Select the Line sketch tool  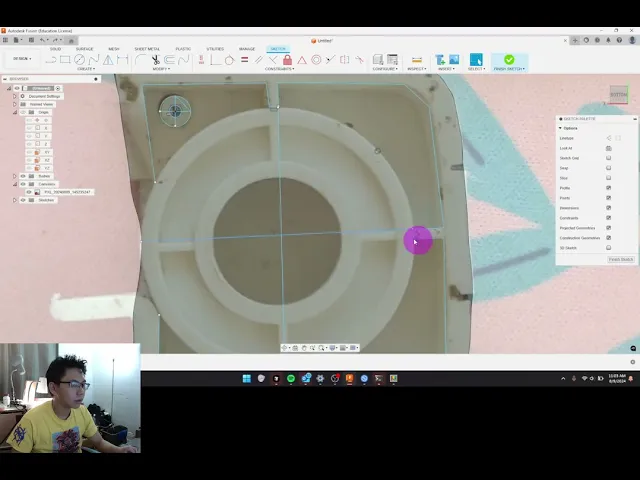pos(51,60)
